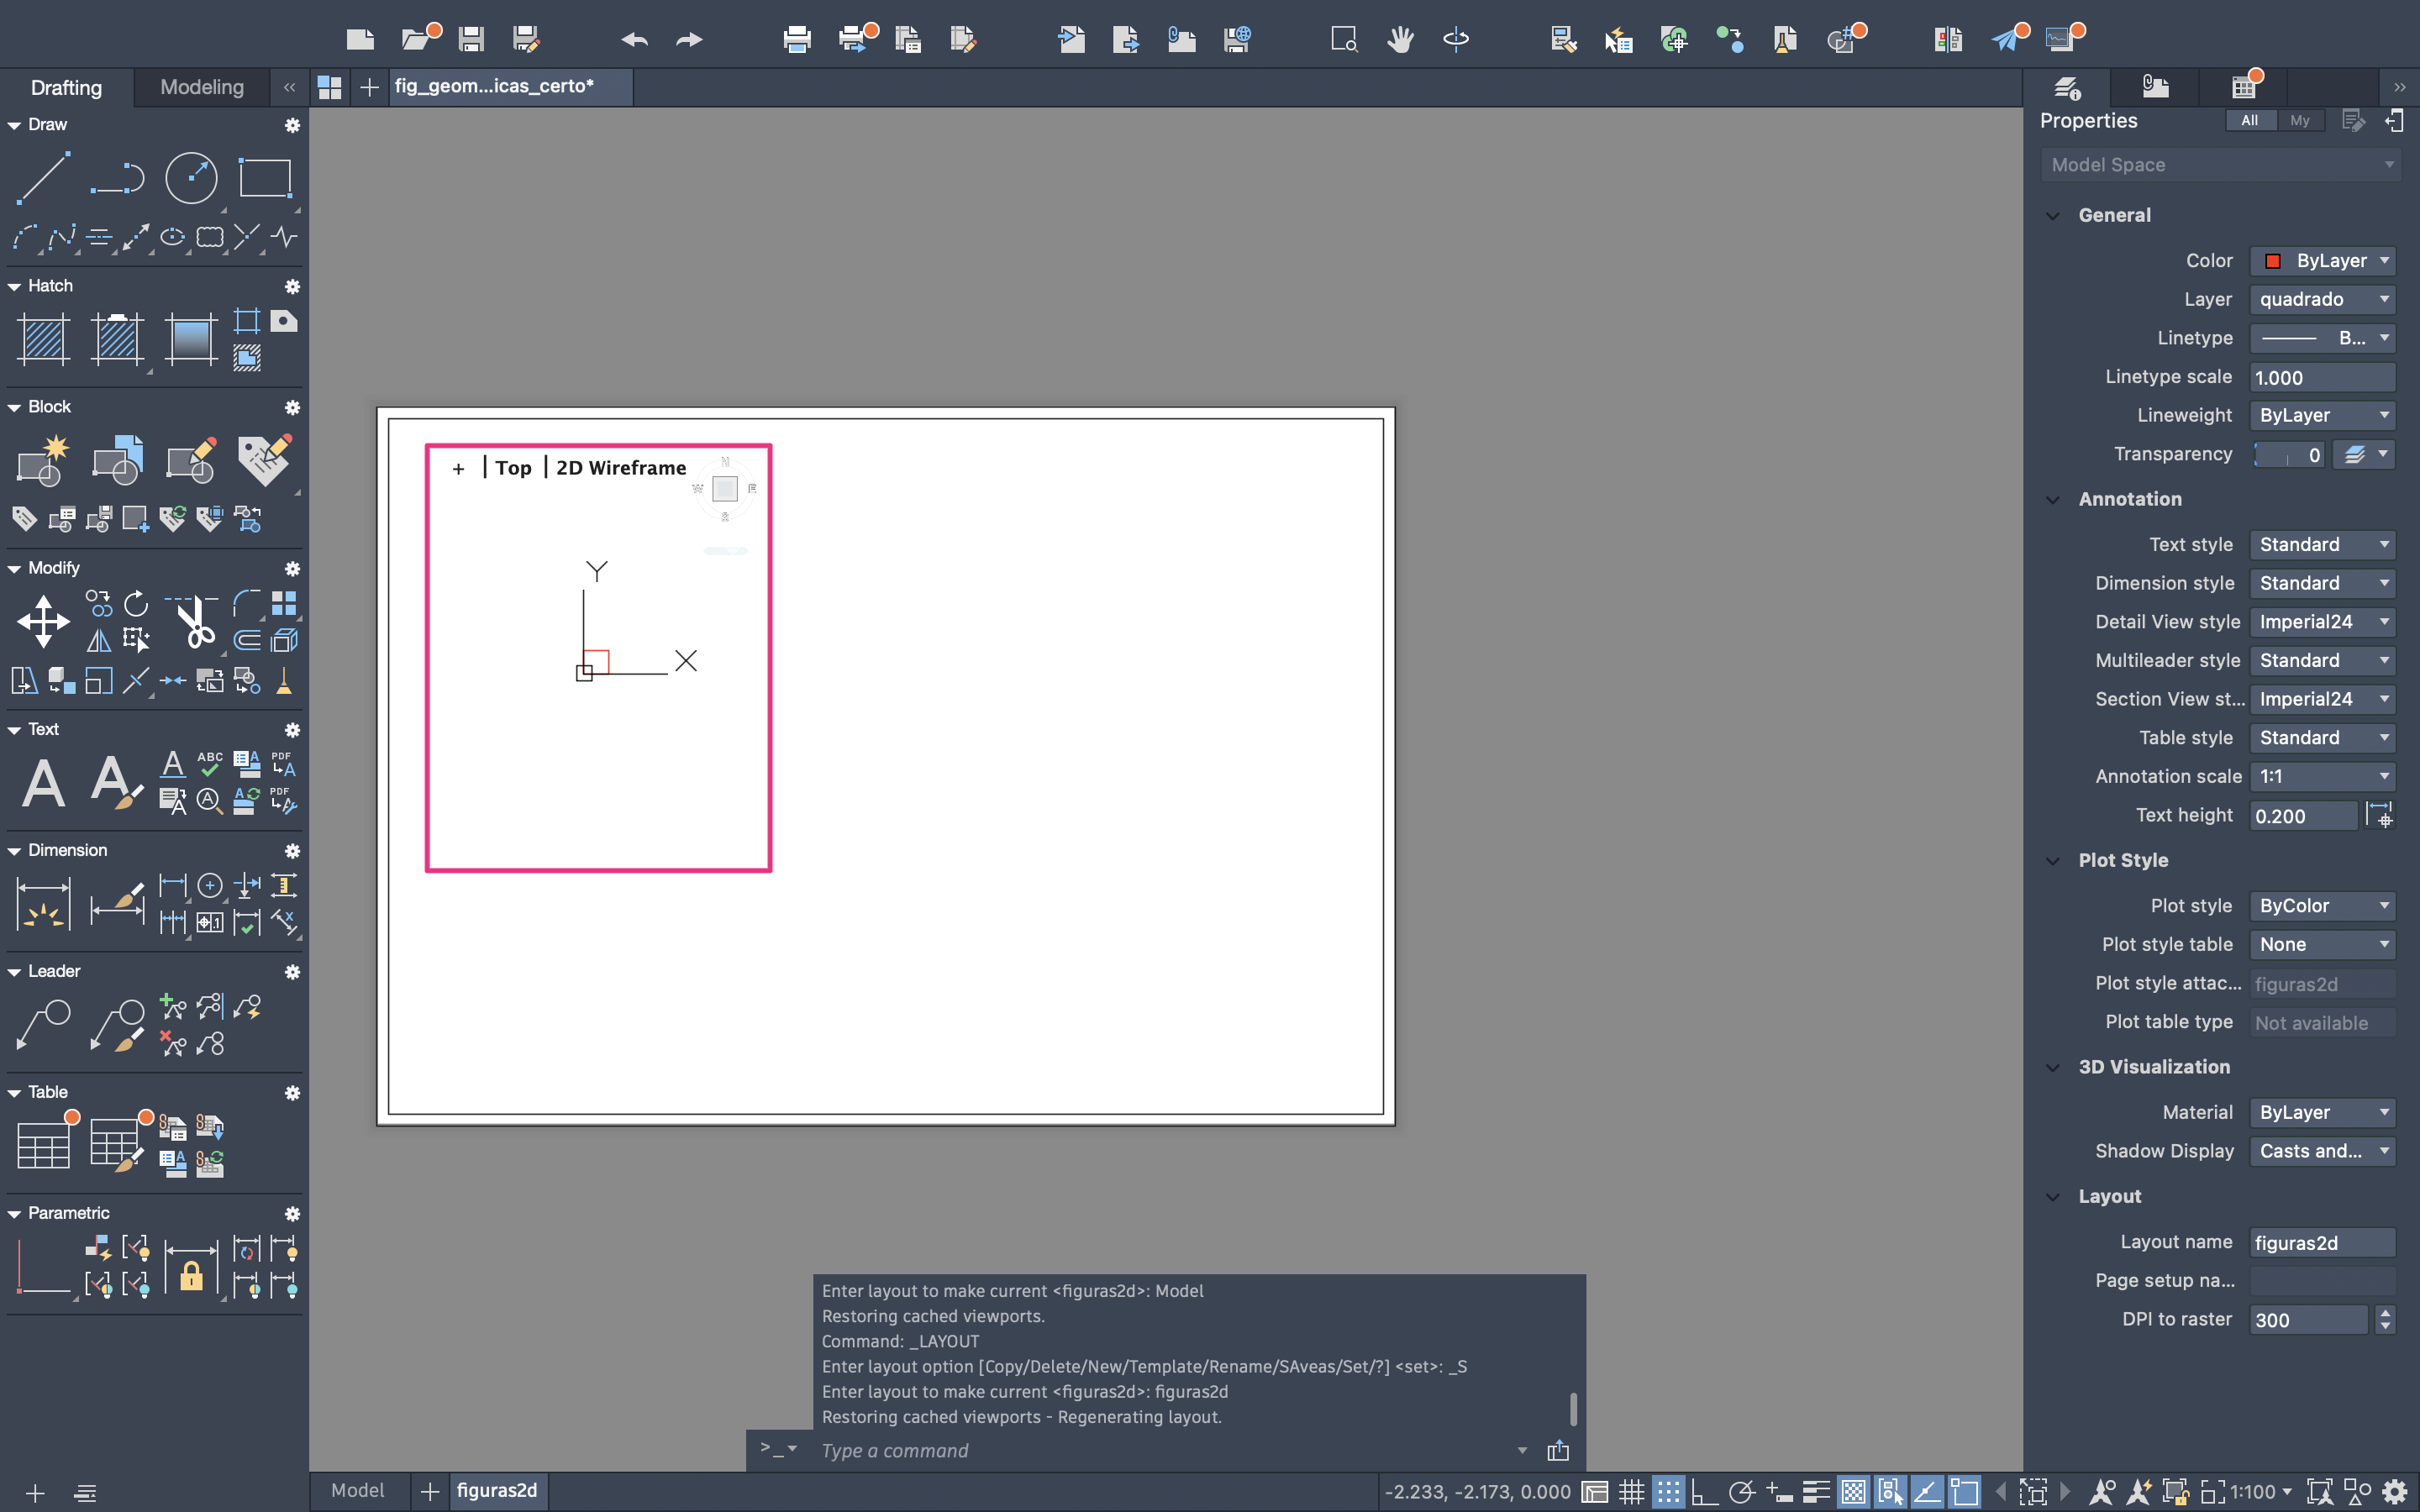Screen dimensions: 2420x1512
Task: Select the figuras2d layout tab
Action: pos(497,1490)
